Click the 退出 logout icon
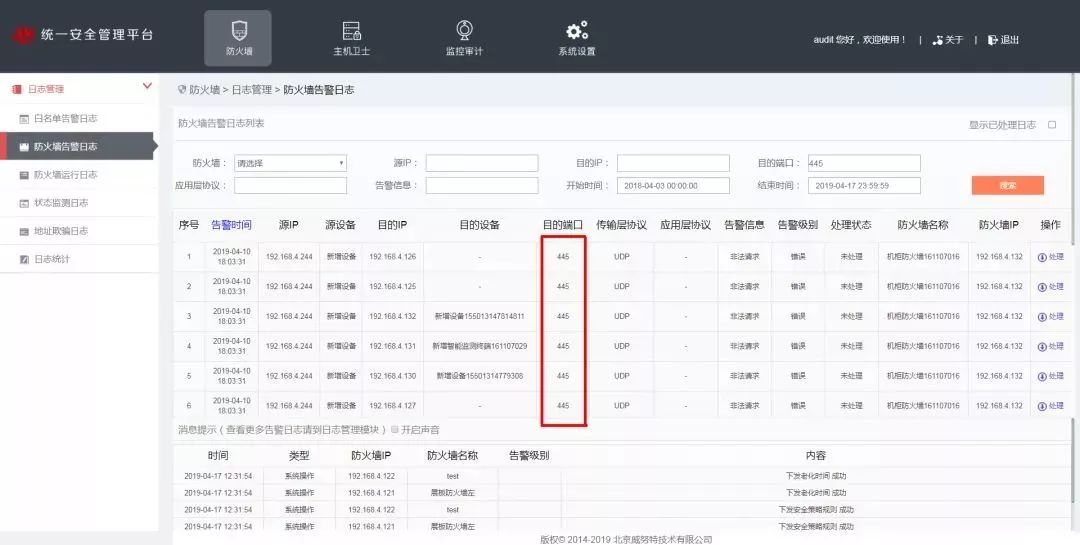Image resolution: width=1080 pixels, height=545 pixels. (x=993, y=40)
